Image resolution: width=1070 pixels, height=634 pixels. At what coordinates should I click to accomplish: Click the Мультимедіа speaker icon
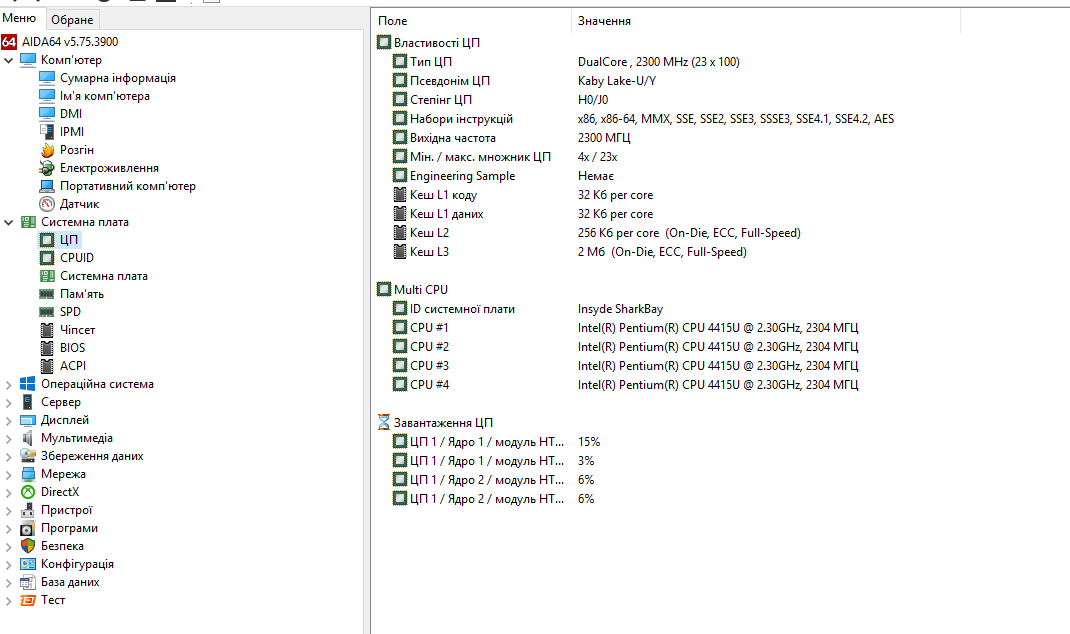(28, 438)
